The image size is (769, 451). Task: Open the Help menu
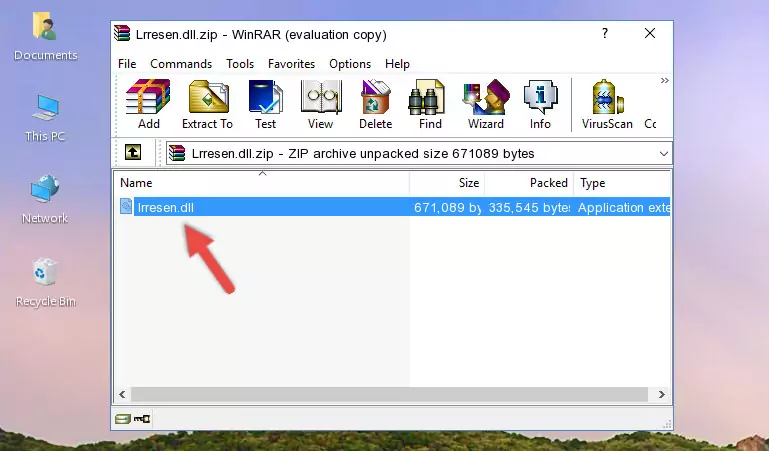[397, 64]
